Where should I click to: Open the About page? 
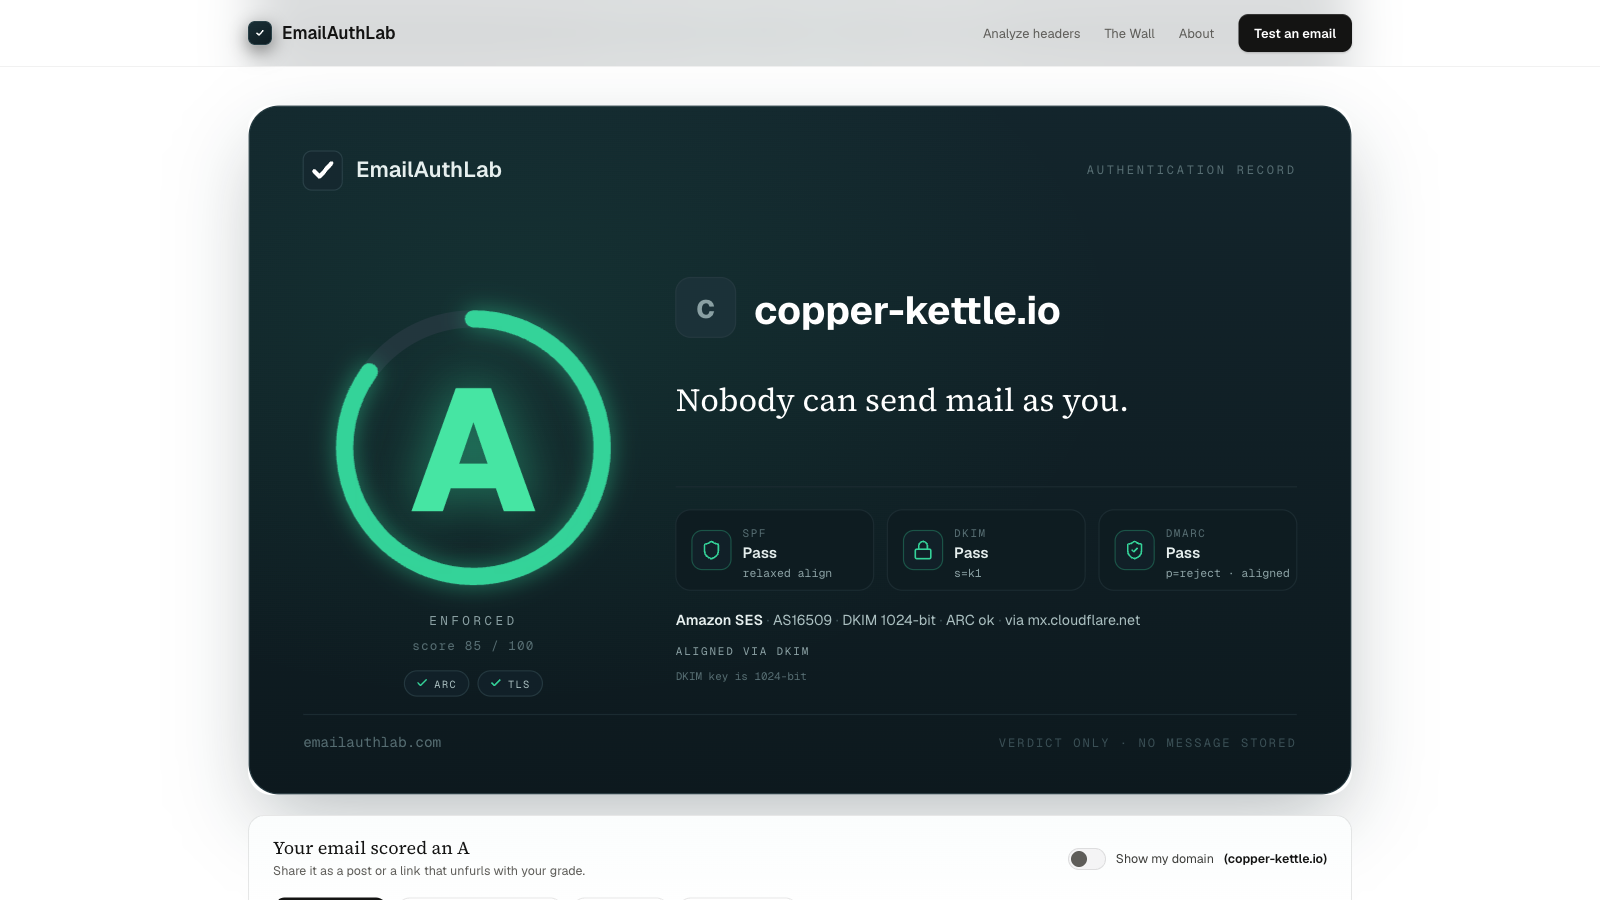pyautogui.click(x=1196, y=34)
